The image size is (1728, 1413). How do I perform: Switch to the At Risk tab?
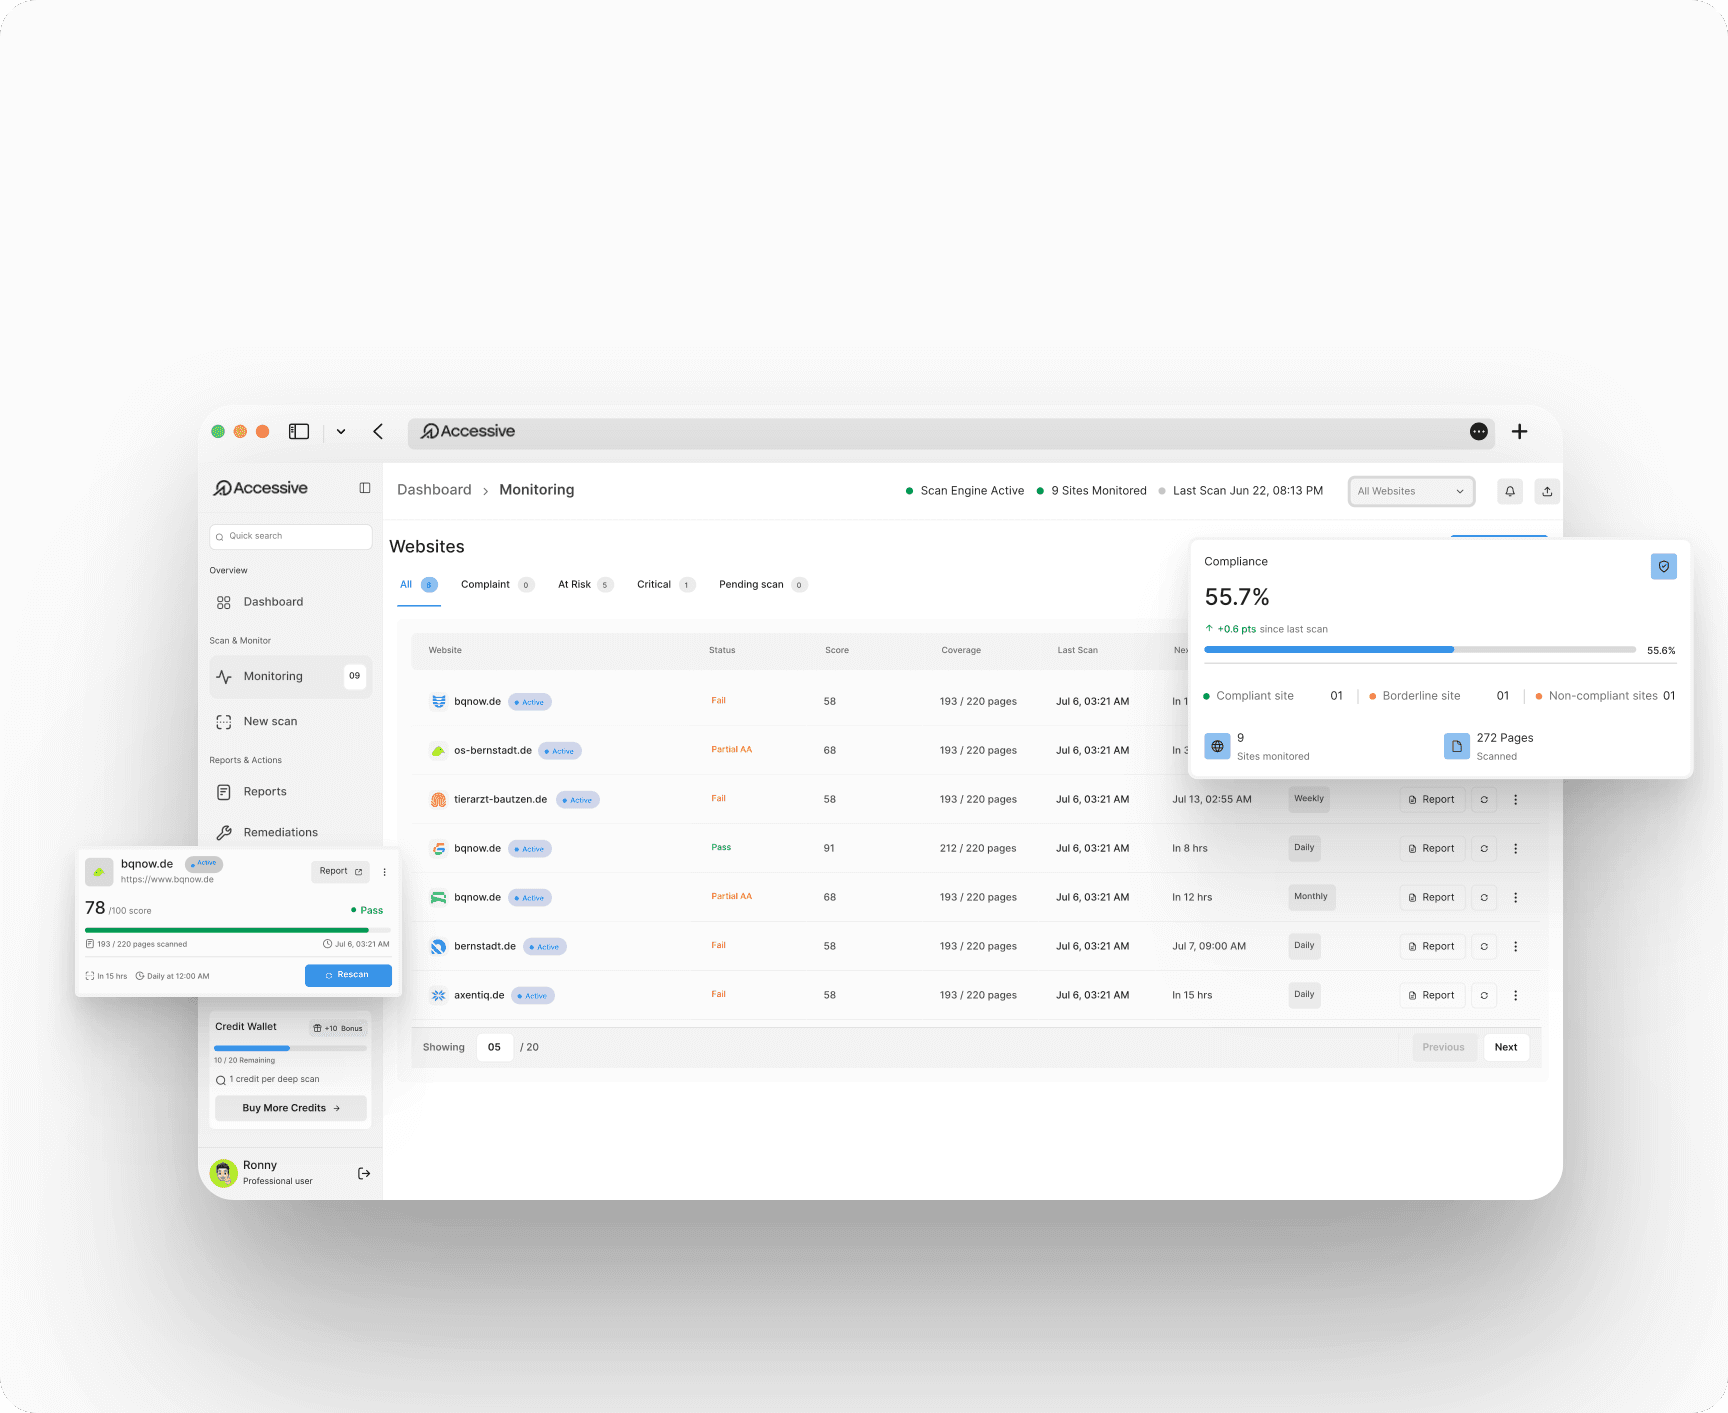585,584
